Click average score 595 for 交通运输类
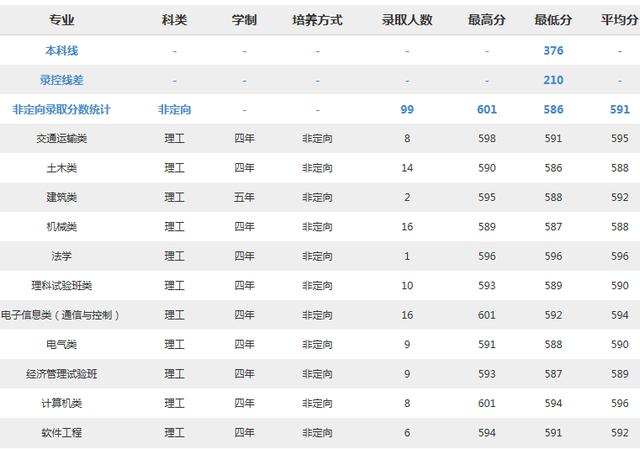The width and height of the screenshot is (640, 449). click(620, 139)
